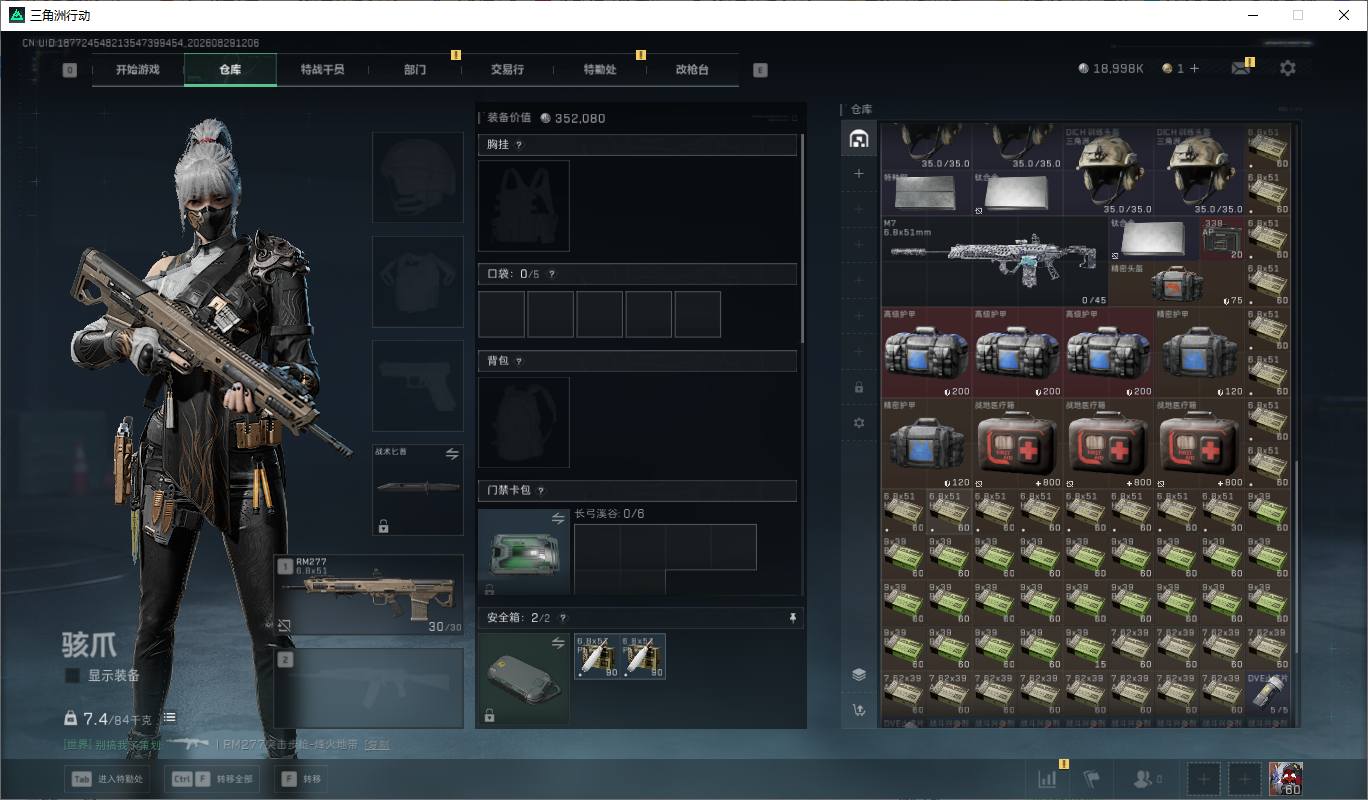Go to the 部门 tab
Viewport: 1368px width, 800px height.
coord(415,70)
